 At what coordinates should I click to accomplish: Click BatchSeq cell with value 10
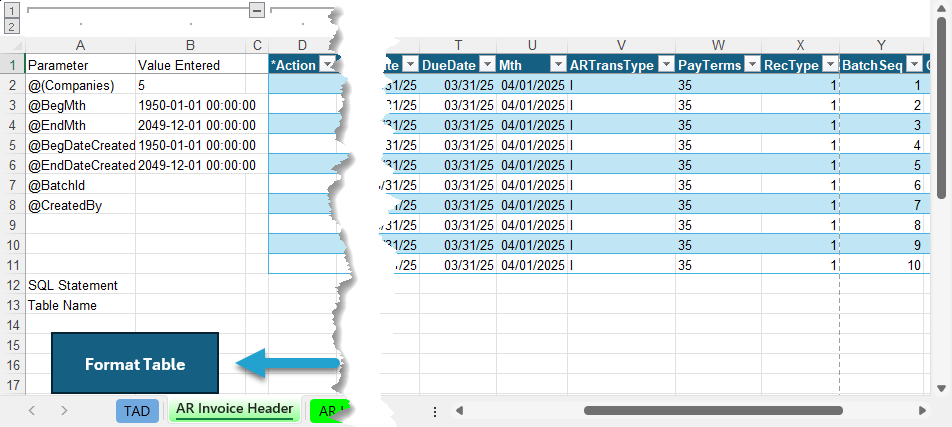pos(881,265)
